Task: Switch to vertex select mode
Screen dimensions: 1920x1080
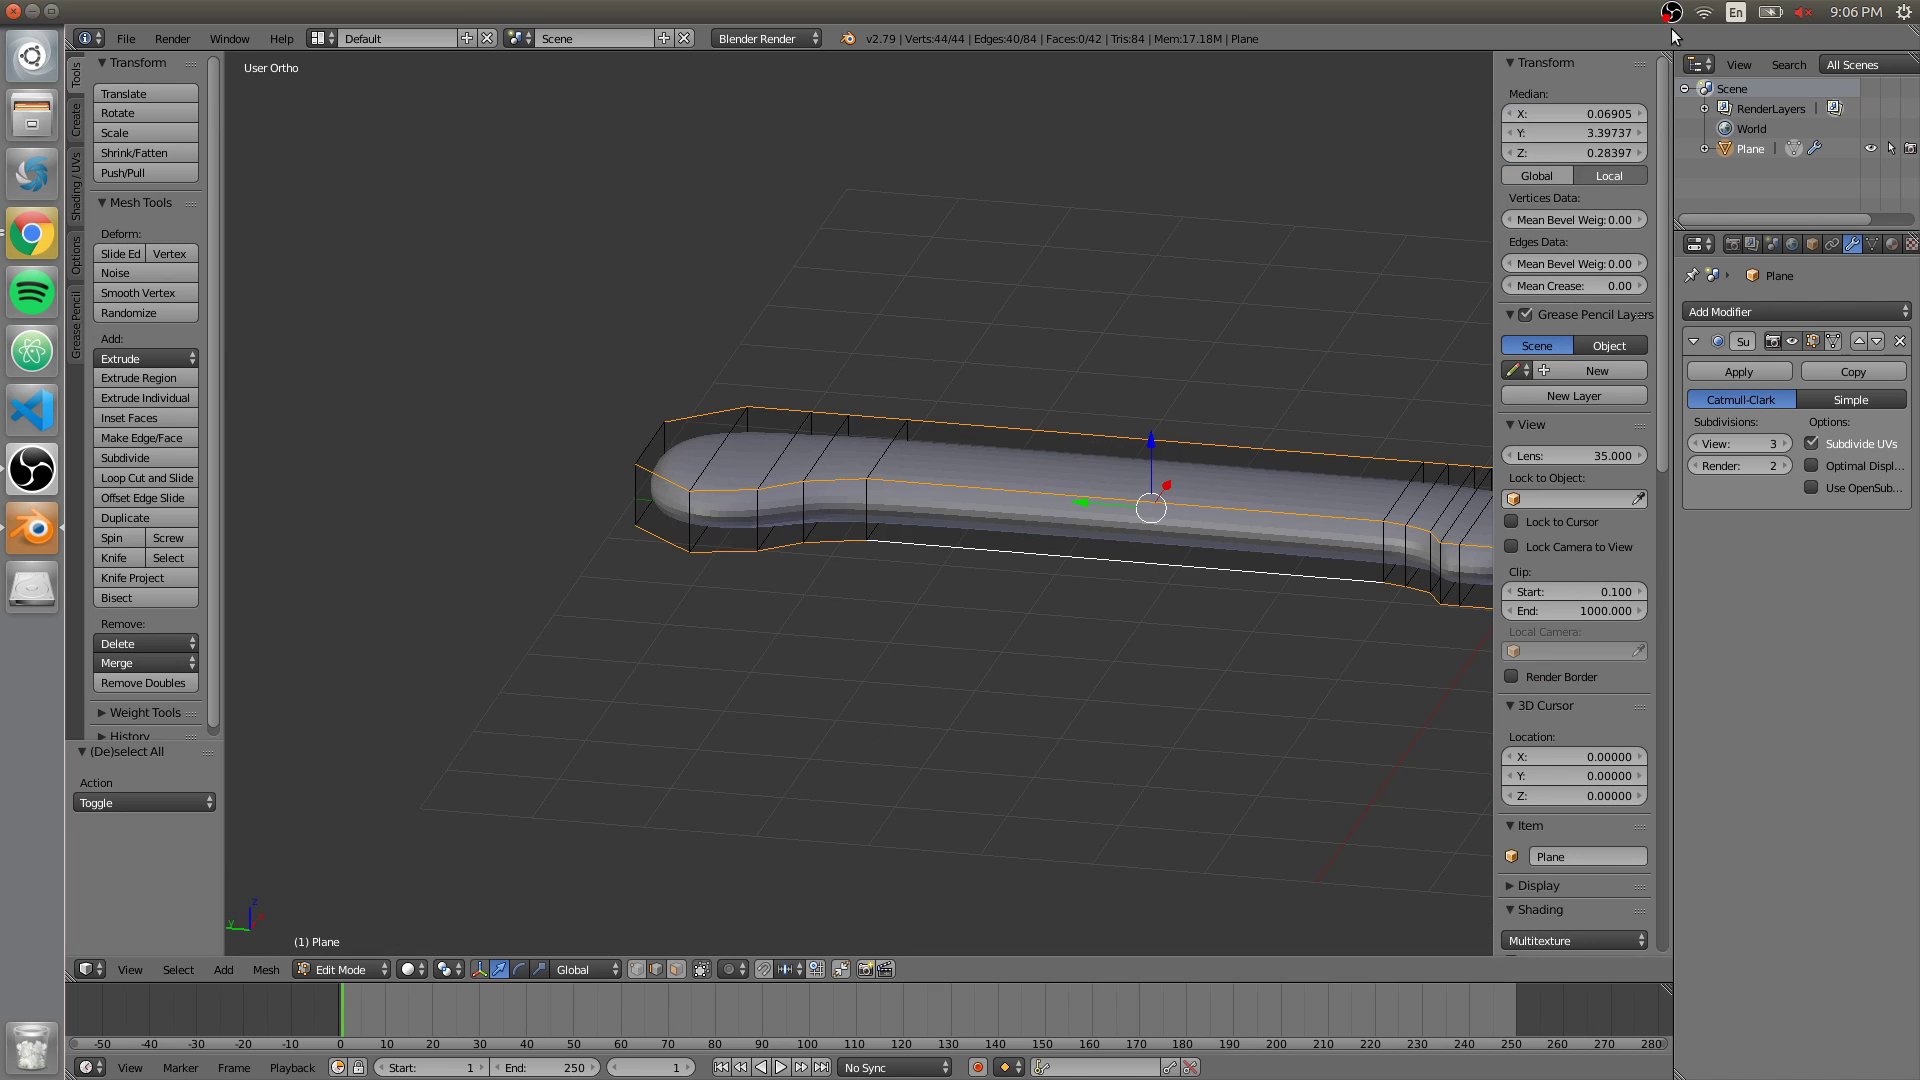Action: 637,969
